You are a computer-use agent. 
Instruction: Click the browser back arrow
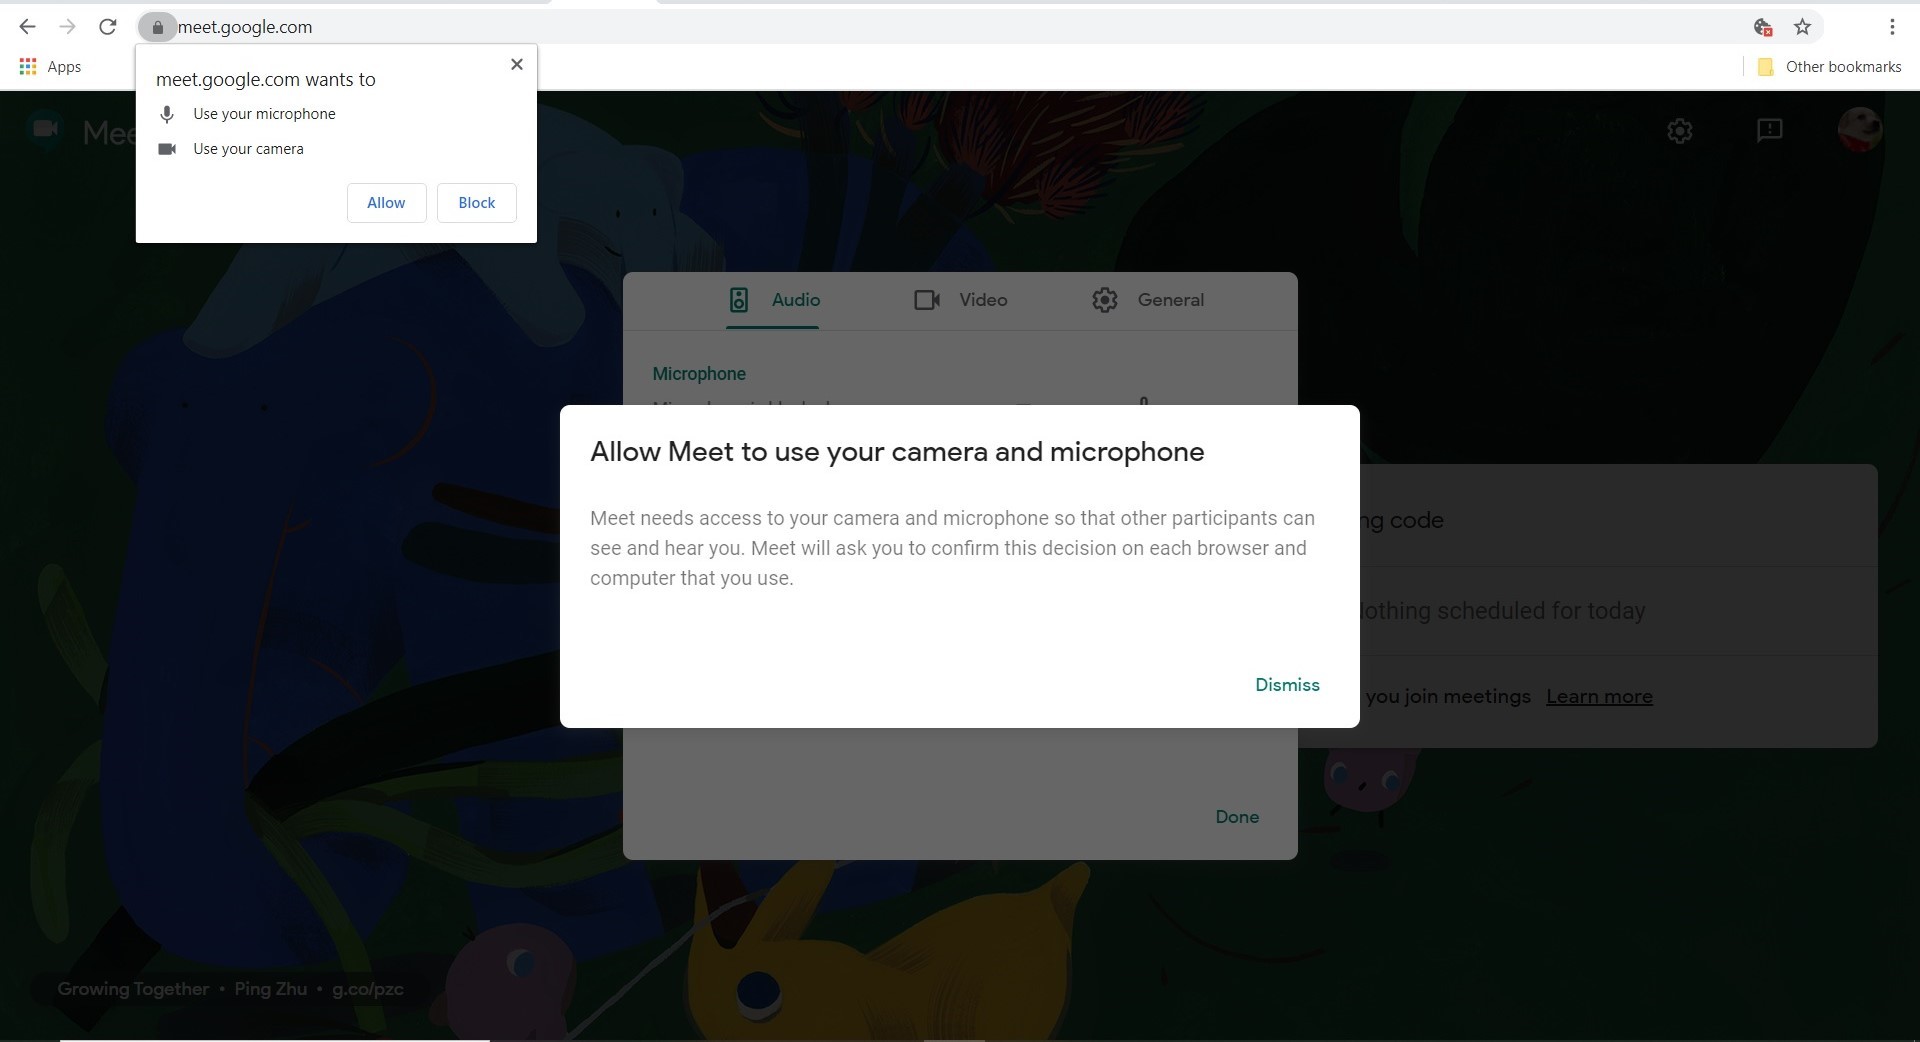click(x=28, y=27)
